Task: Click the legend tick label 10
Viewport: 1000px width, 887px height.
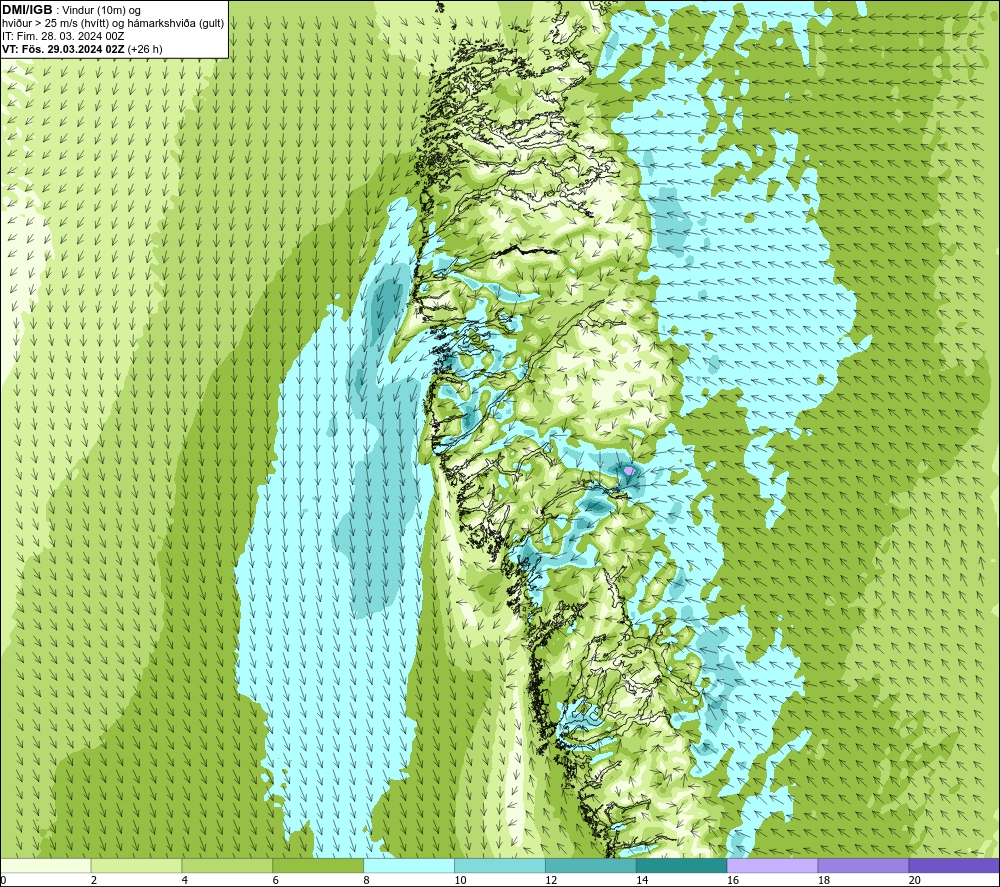Action: point(460,880)
